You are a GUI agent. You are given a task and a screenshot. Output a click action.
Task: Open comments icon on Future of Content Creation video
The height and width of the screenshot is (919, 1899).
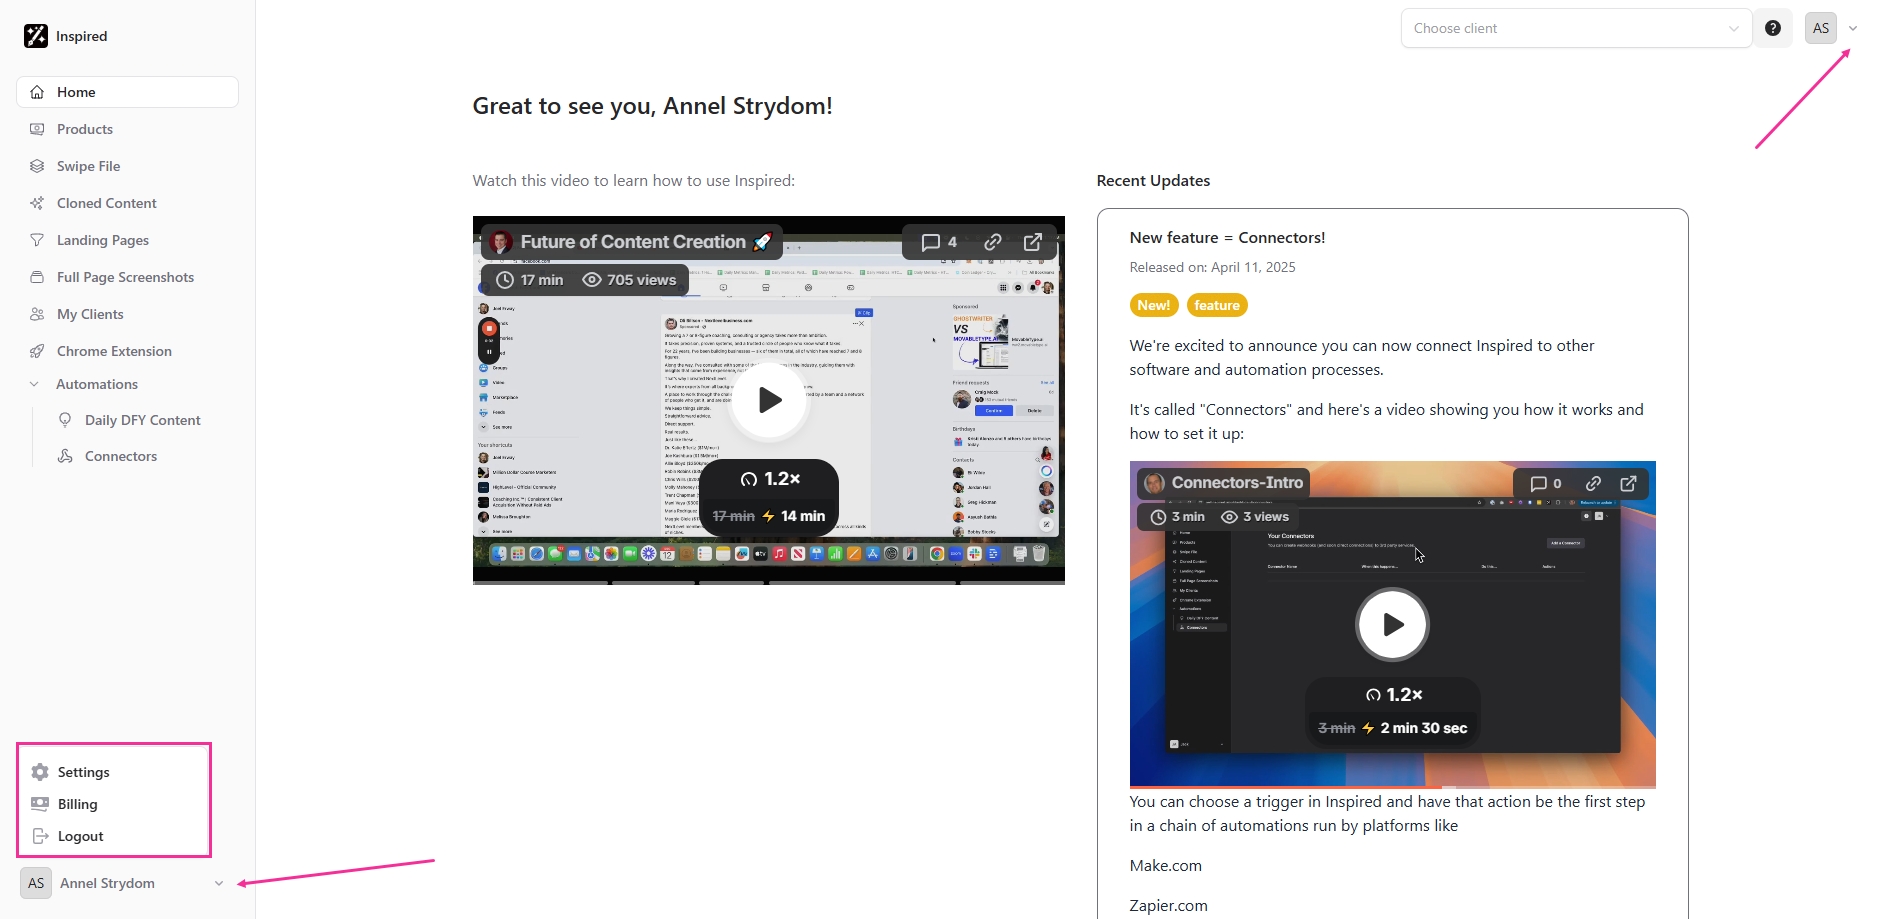click(938, 242)
